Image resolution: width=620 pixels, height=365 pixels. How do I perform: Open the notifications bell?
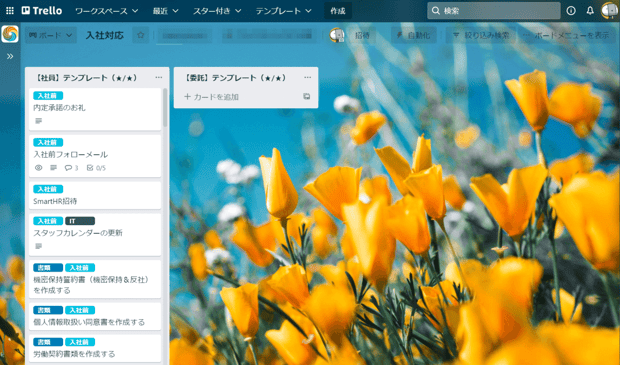point(590,11)
